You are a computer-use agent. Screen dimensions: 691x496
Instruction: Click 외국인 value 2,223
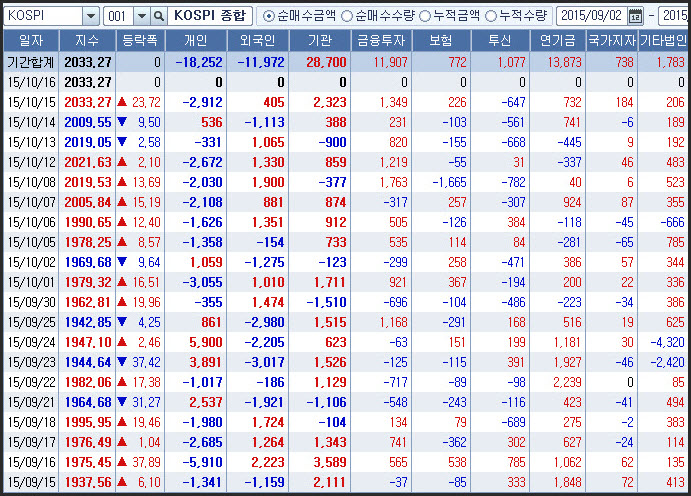(x=268, y=462)
